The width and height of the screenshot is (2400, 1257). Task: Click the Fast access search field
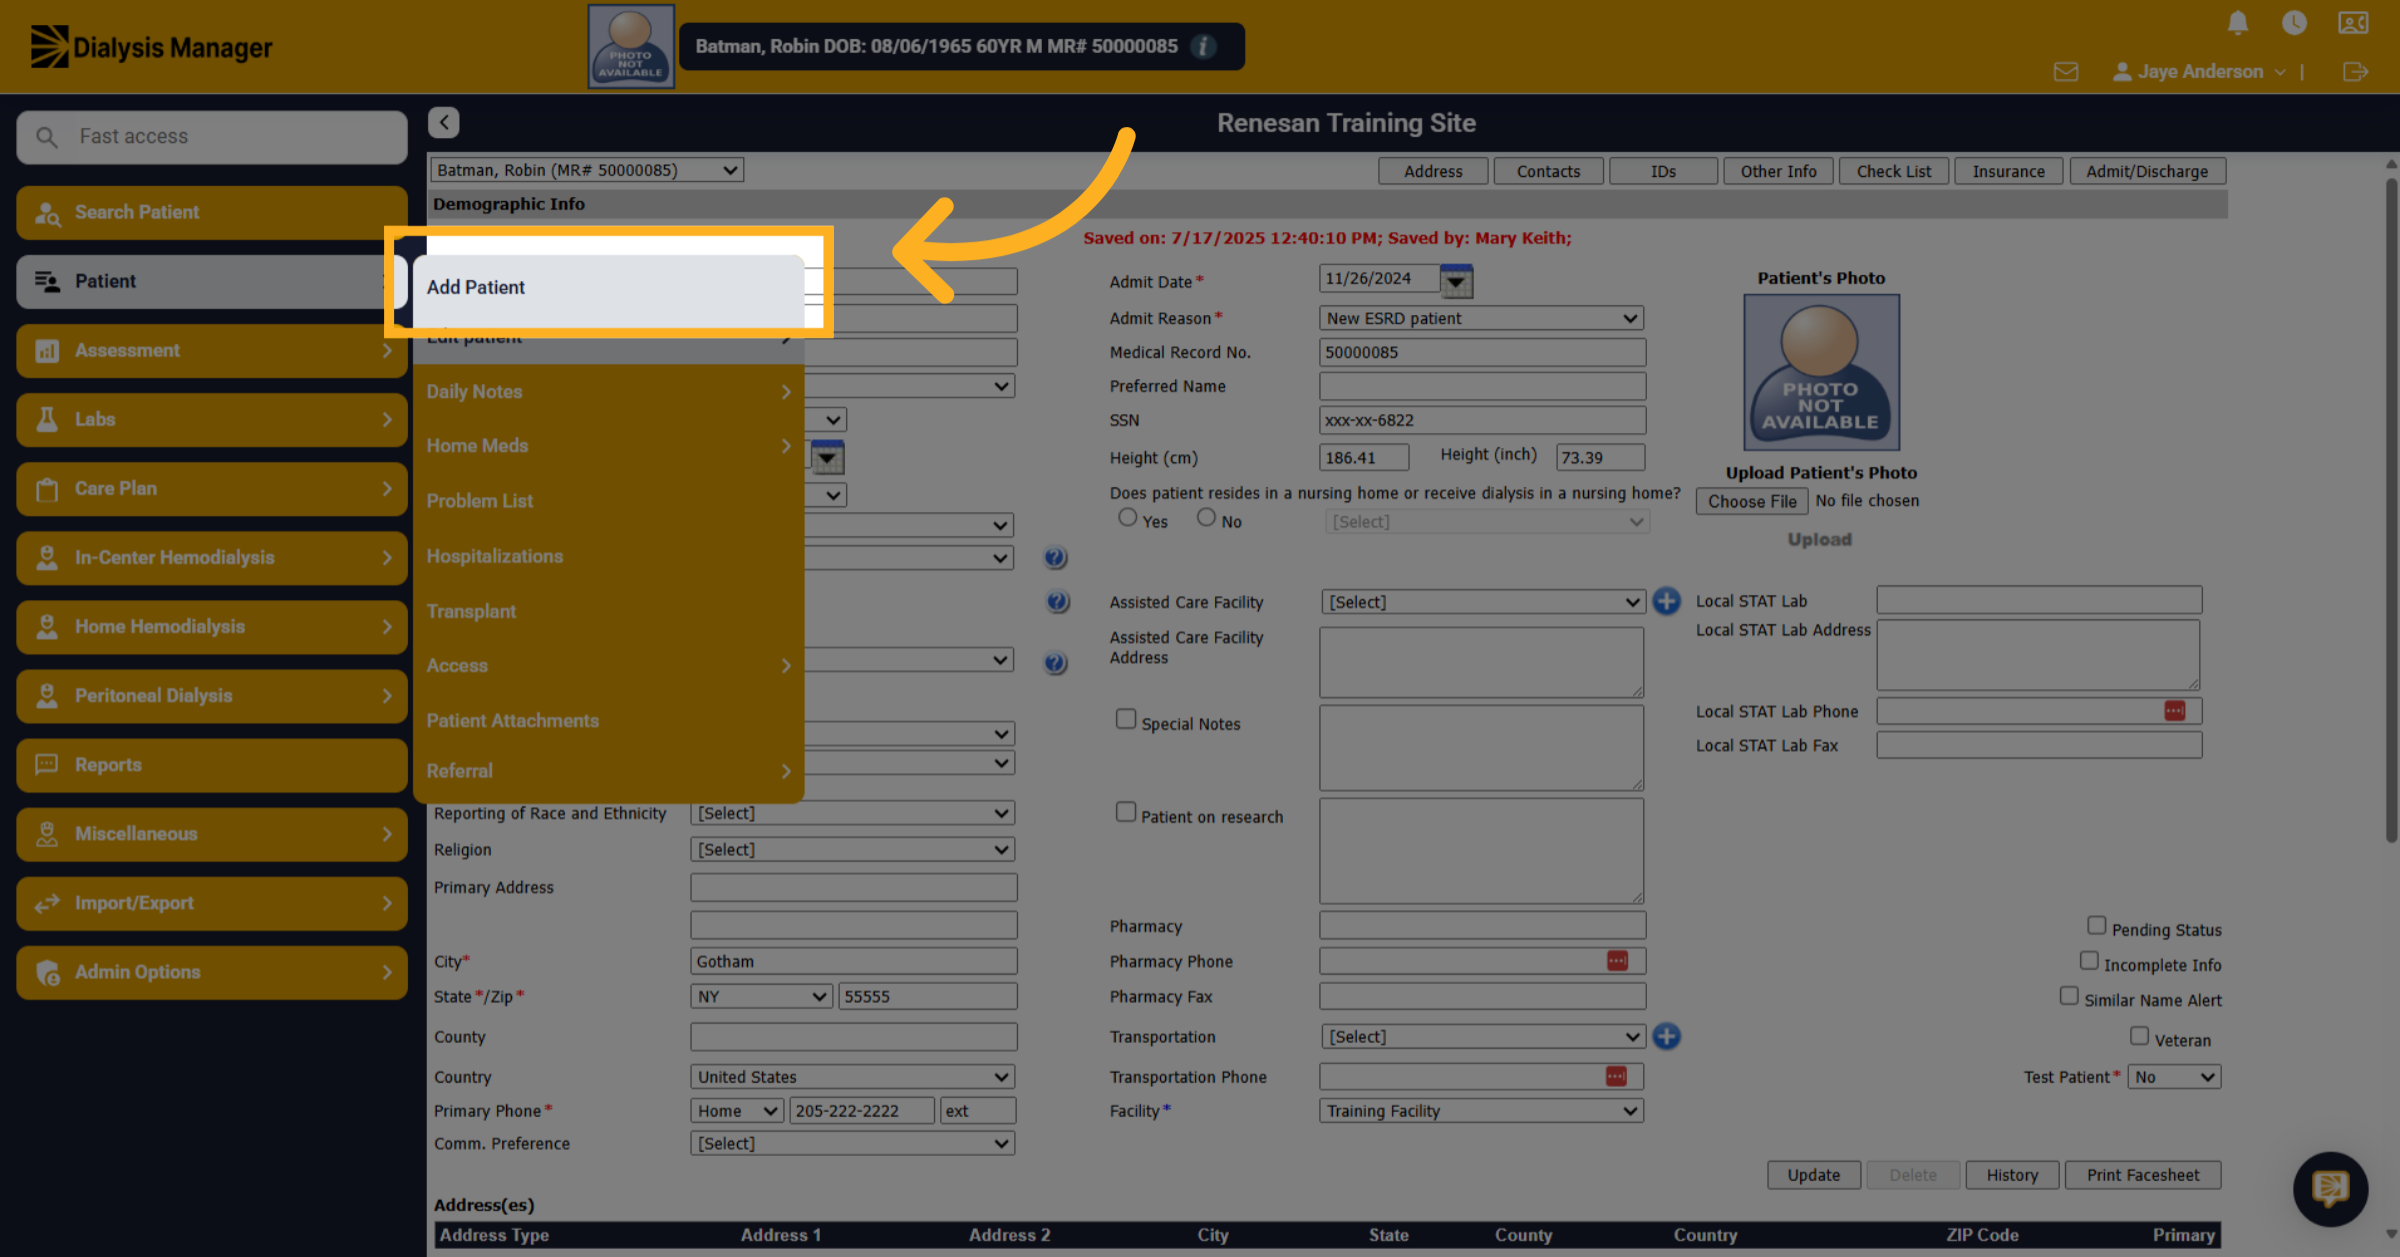212,136
